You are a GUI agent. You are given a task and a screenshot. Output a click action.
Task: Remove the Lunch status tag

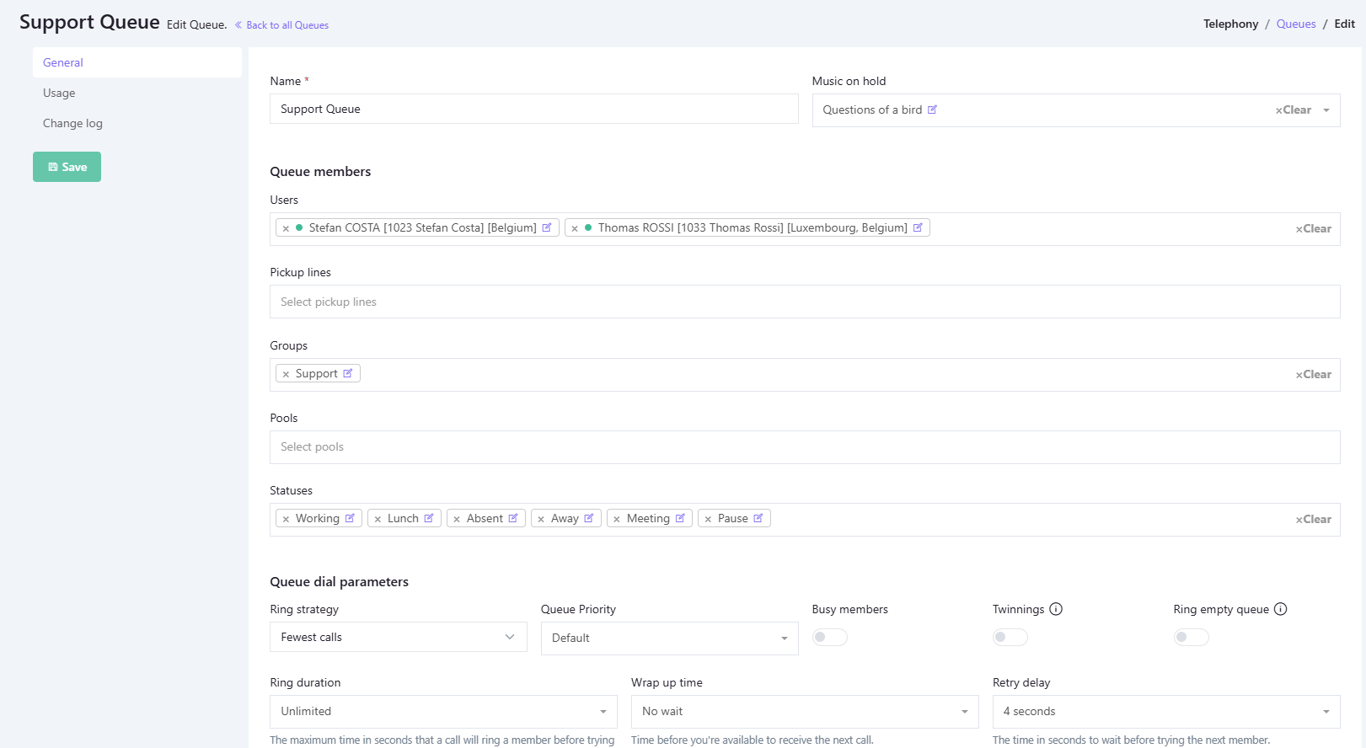point(377,519)
